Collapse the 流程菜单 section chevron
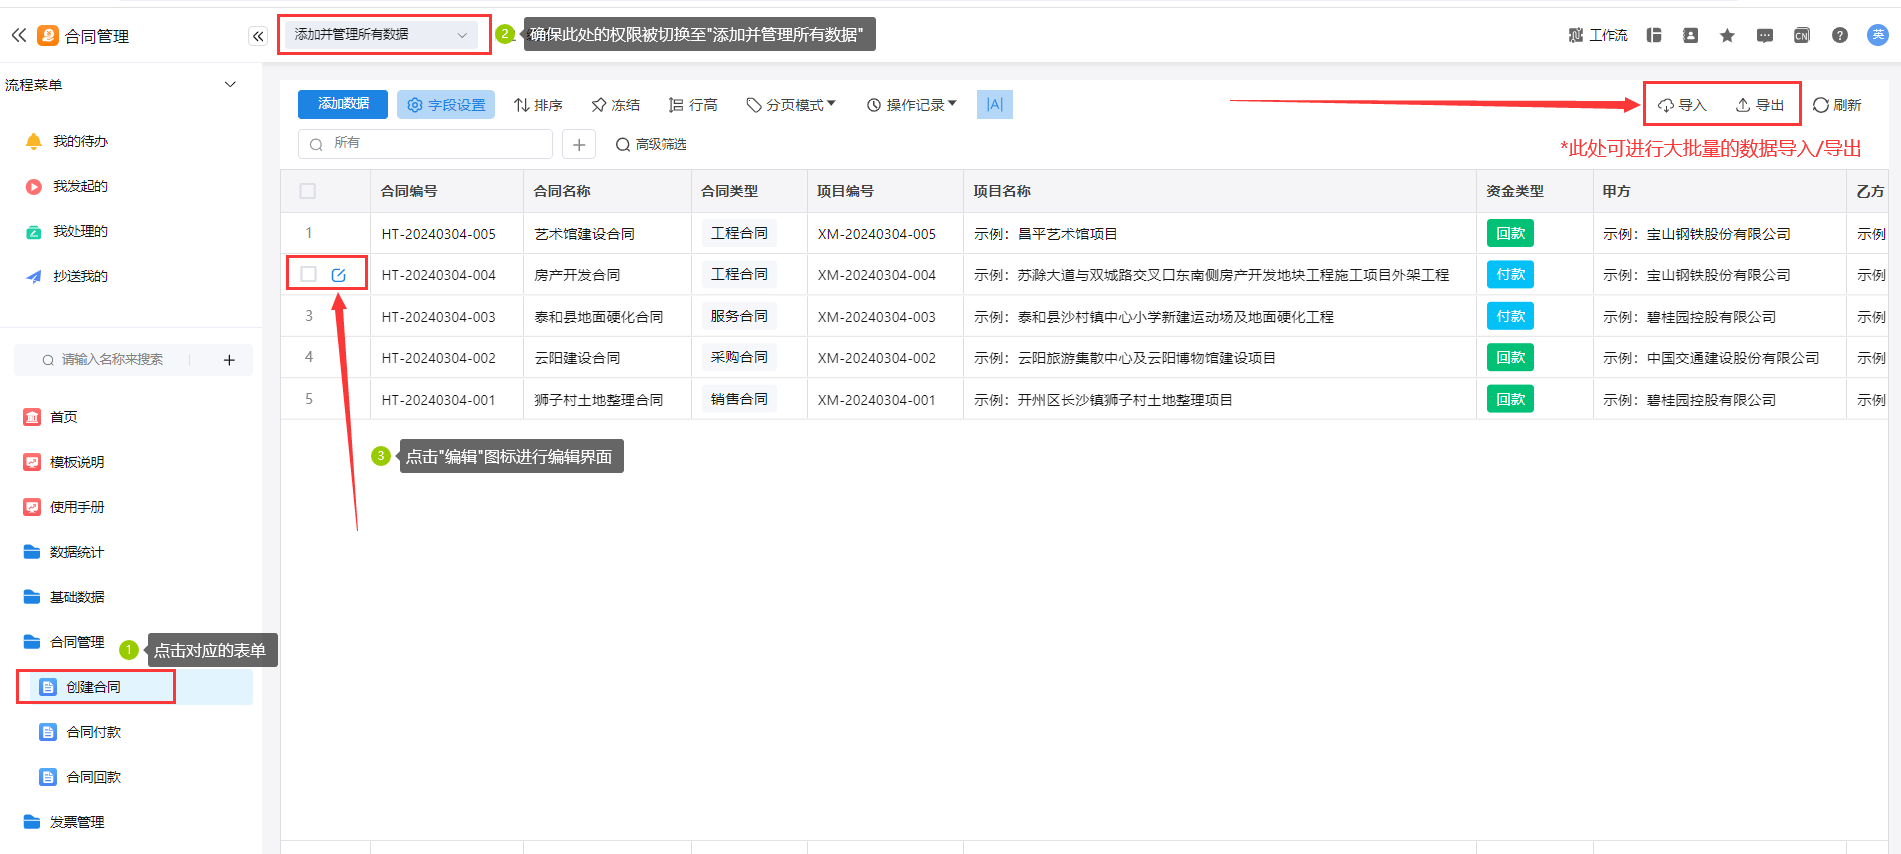 pyautogui.click(x=230, y=84)
